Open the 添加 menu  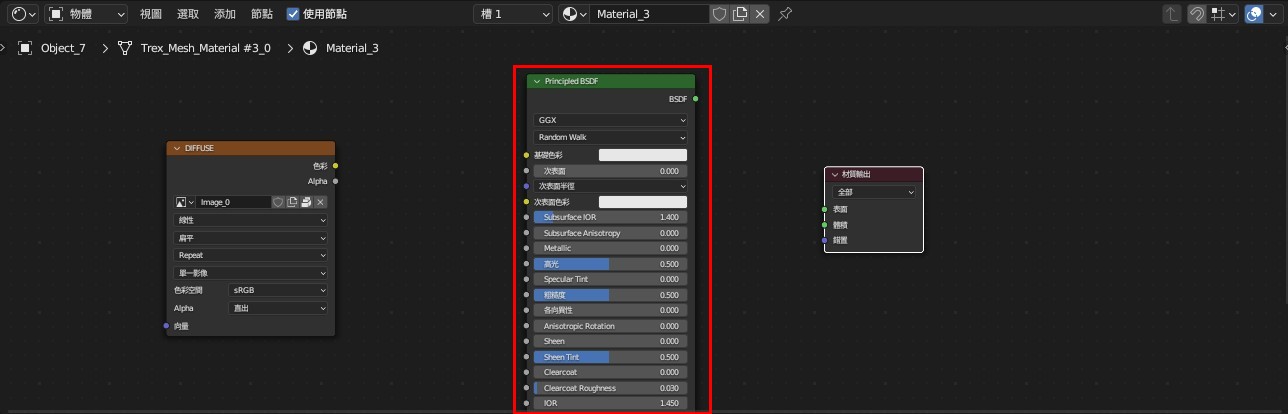point(225,14)
